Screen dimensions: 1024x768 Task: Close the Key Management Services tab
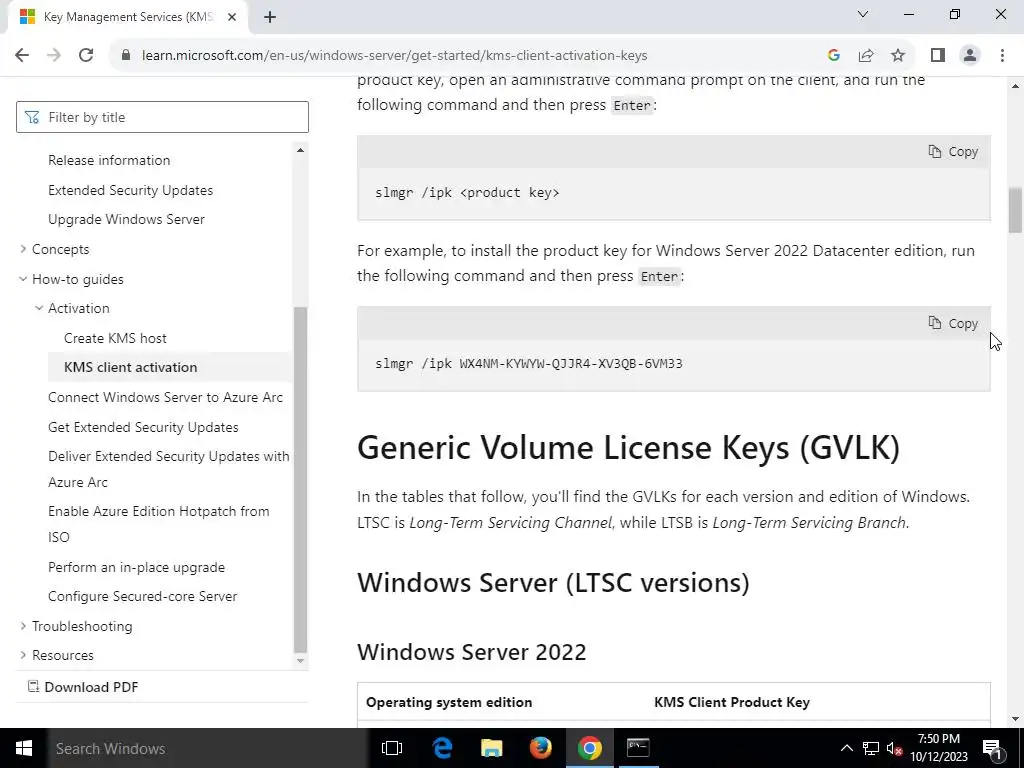pos(232,17)
